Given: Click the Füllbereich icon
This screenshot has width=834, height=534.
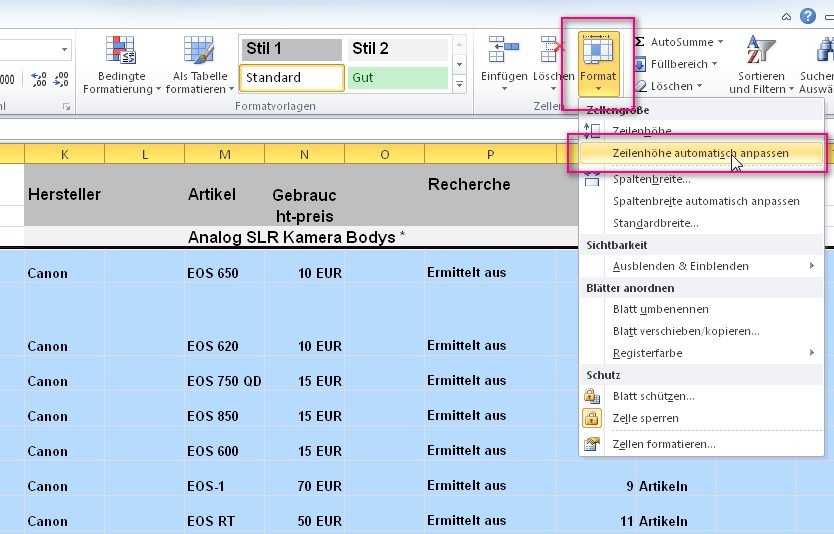Looking at the screenshot, I should coord(640,64).
